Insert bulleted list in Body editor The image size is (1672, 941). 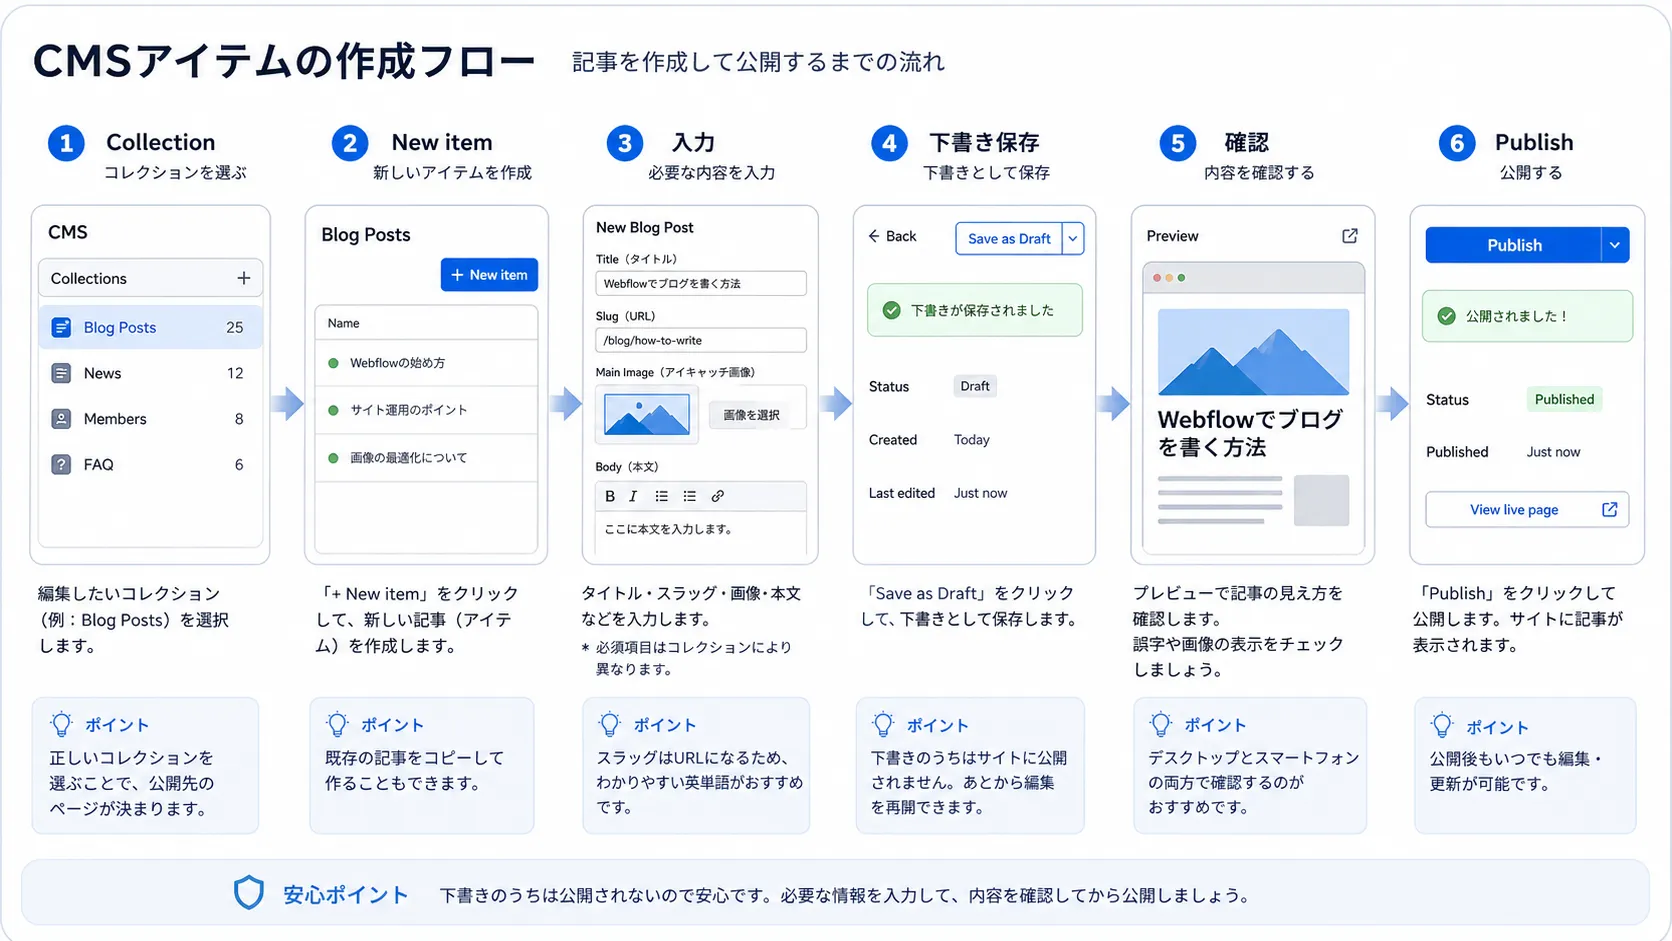pos(661,496)
